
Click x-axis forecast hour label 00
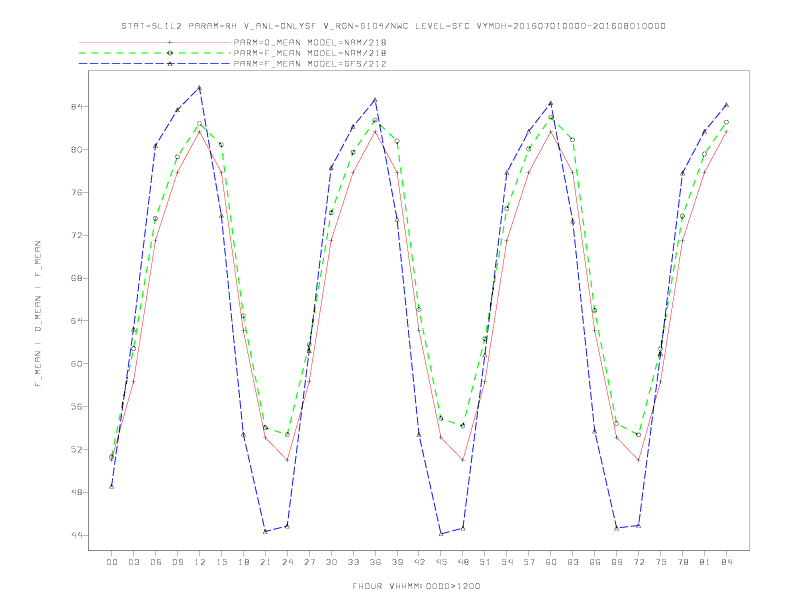pos(112,562)
